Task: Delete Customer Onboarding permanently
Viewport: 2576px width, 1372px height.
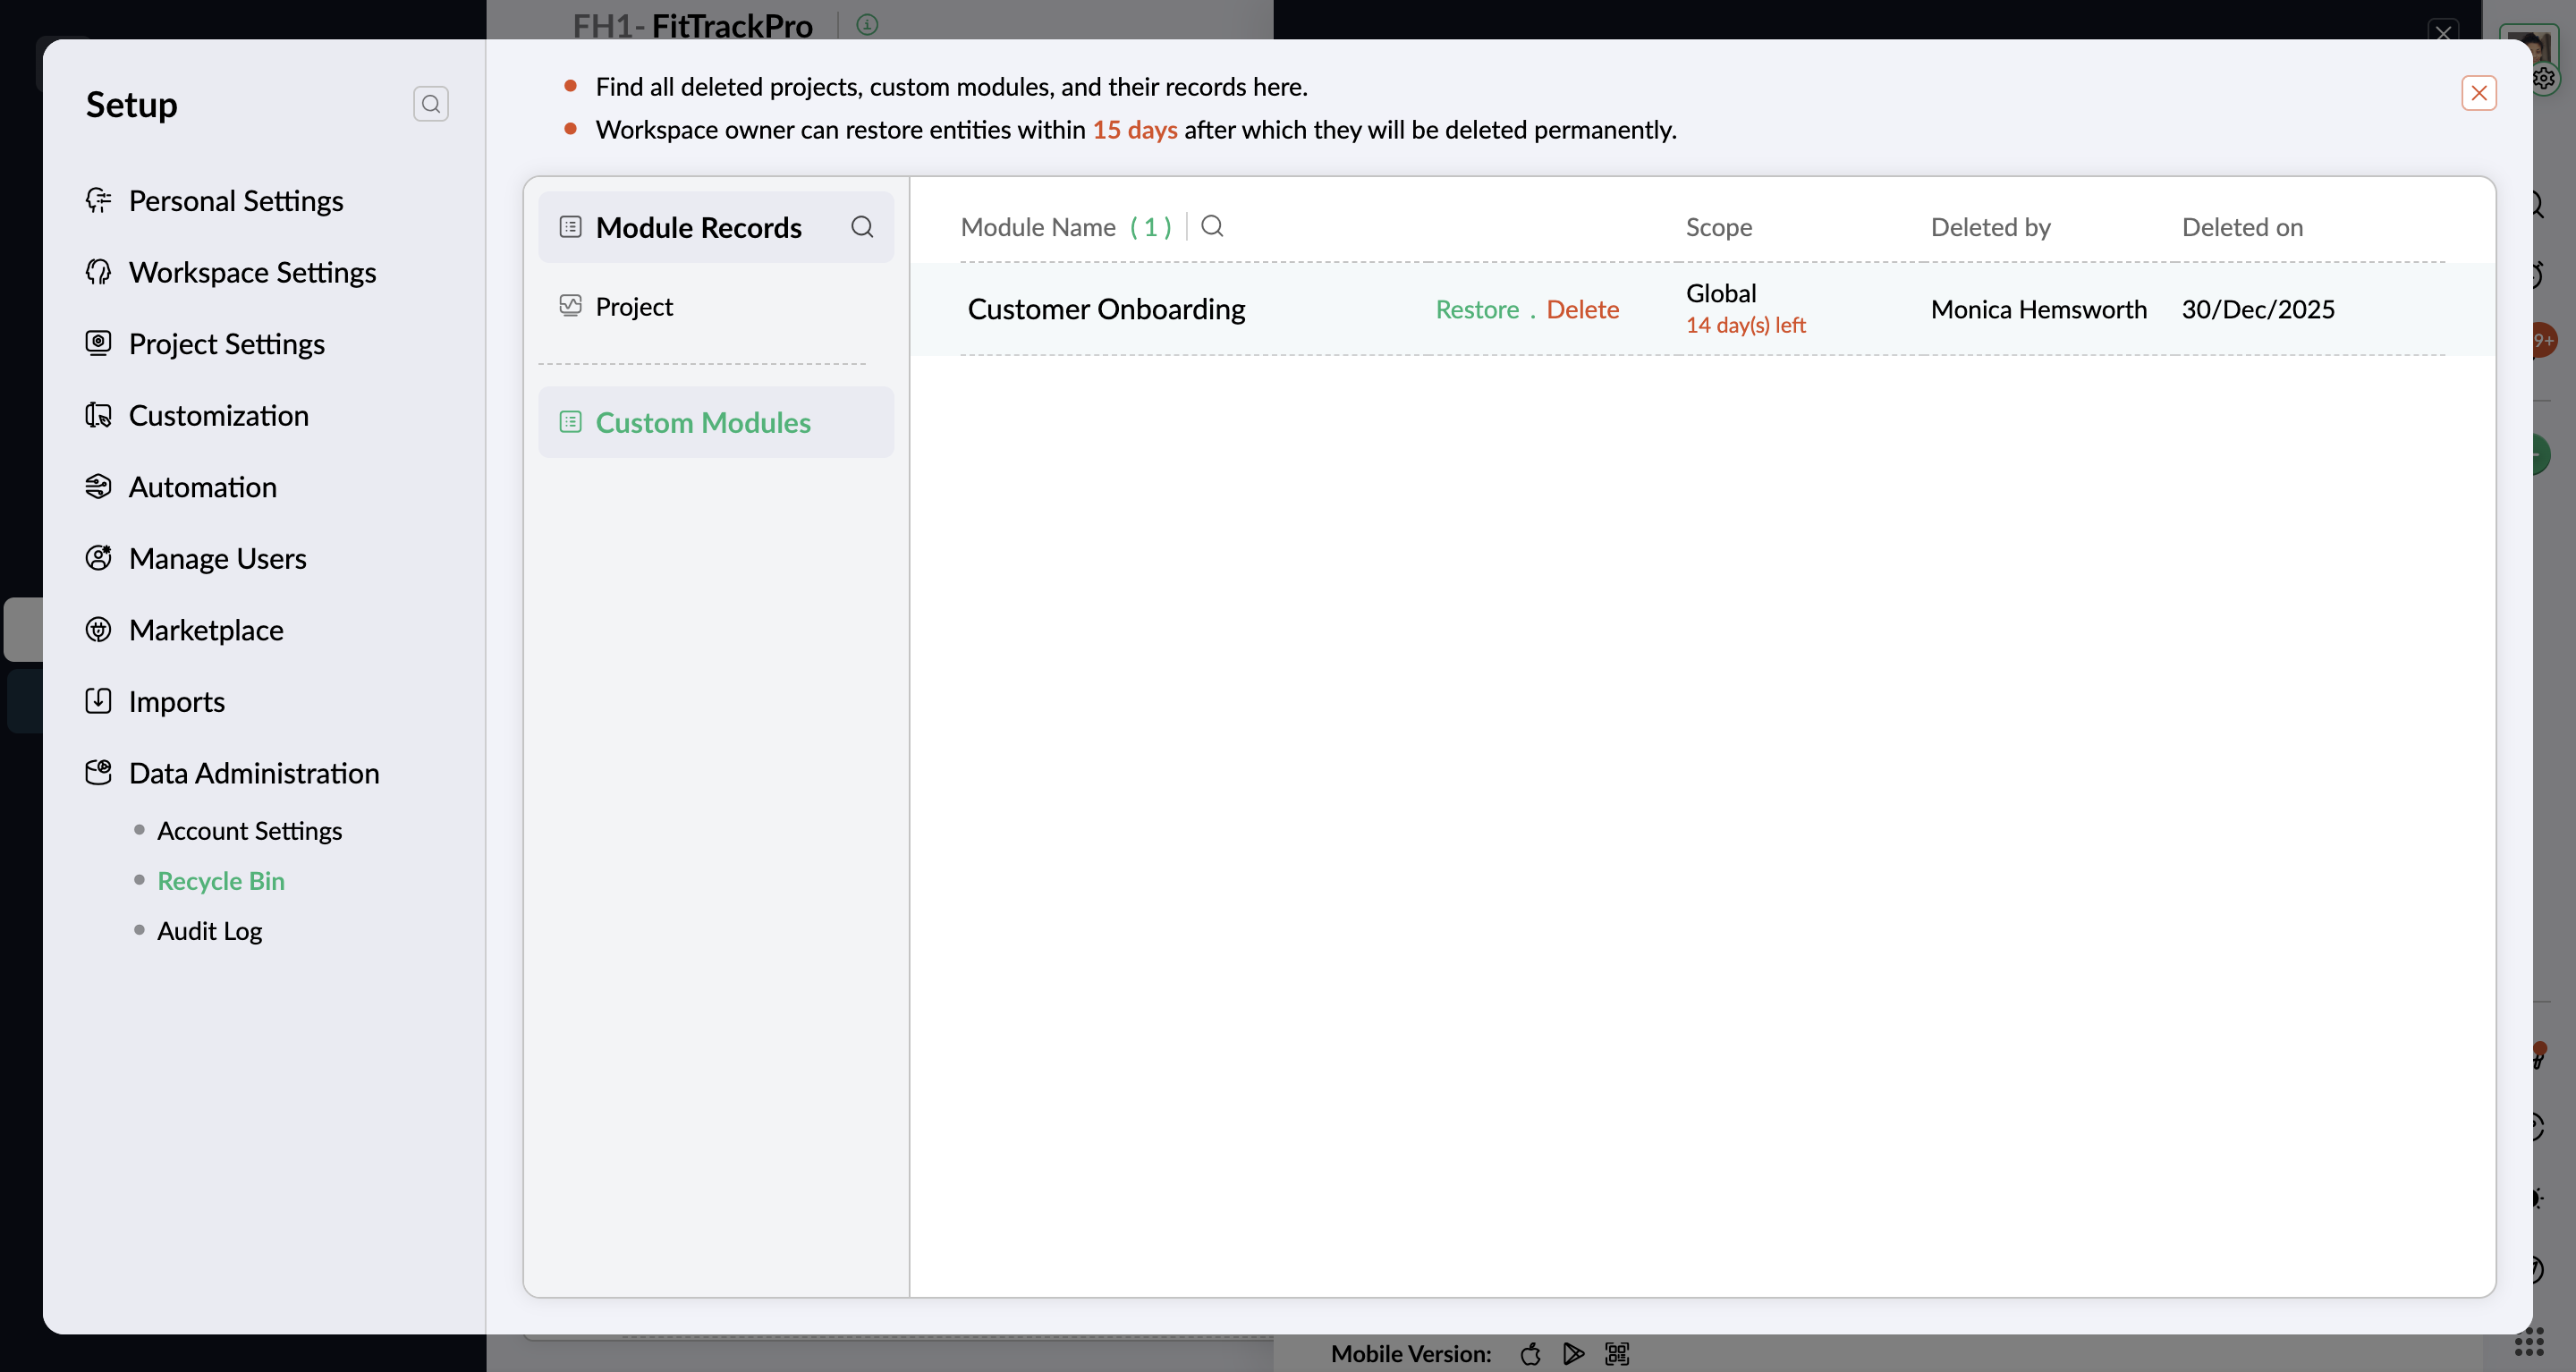Action: coord(1582,309)
